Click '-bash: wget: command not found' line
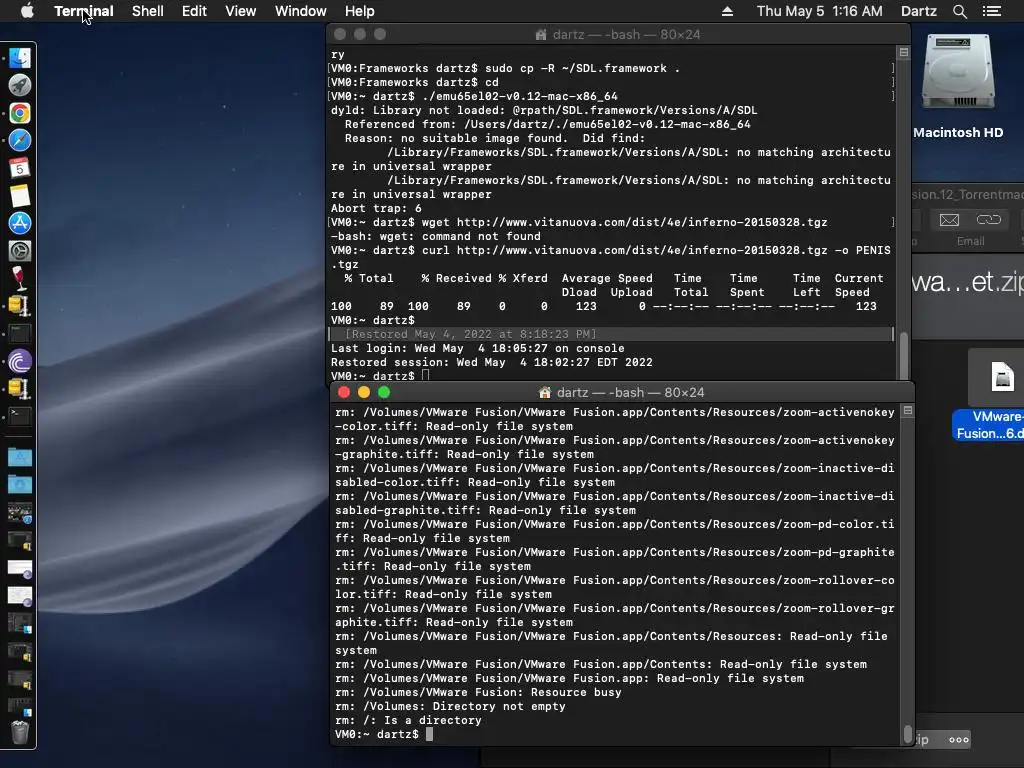 coord(436,236)
